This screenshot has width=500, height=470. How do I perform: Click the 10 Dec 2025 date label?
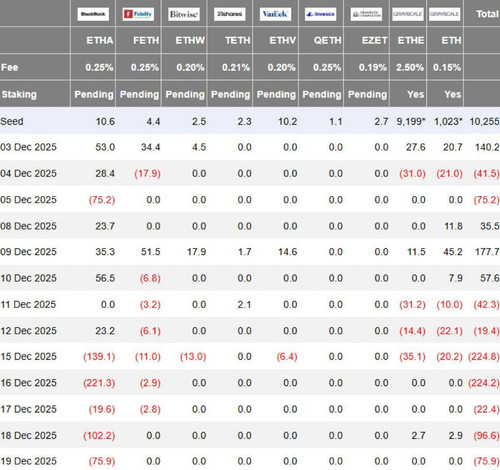click(28, 278)
